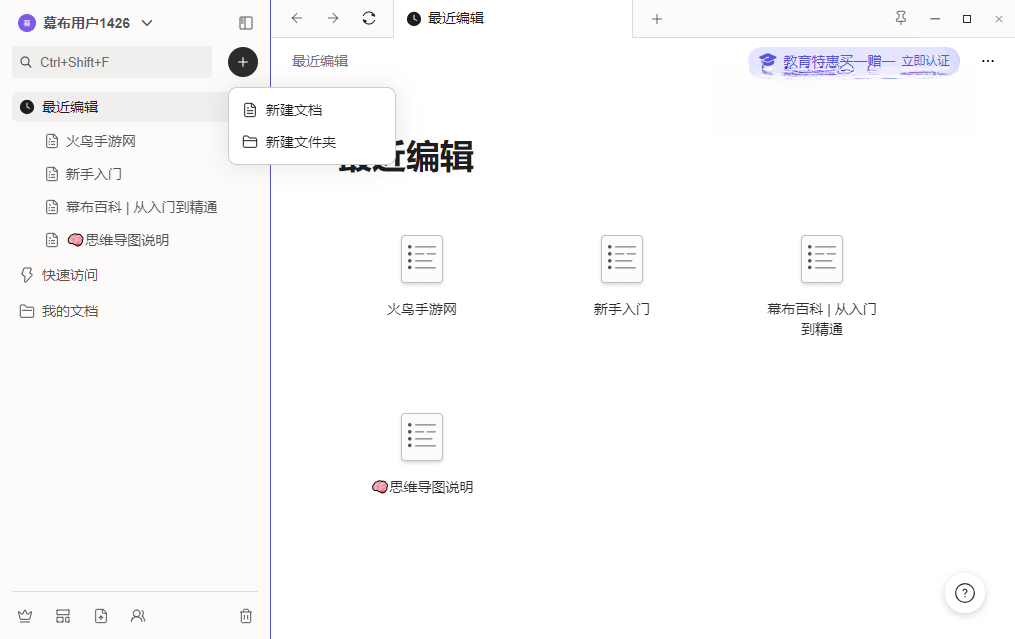Screen dimensions: 1015x639
Task: Open the three-dot more options menu
Action: click(x=988, y=61)
